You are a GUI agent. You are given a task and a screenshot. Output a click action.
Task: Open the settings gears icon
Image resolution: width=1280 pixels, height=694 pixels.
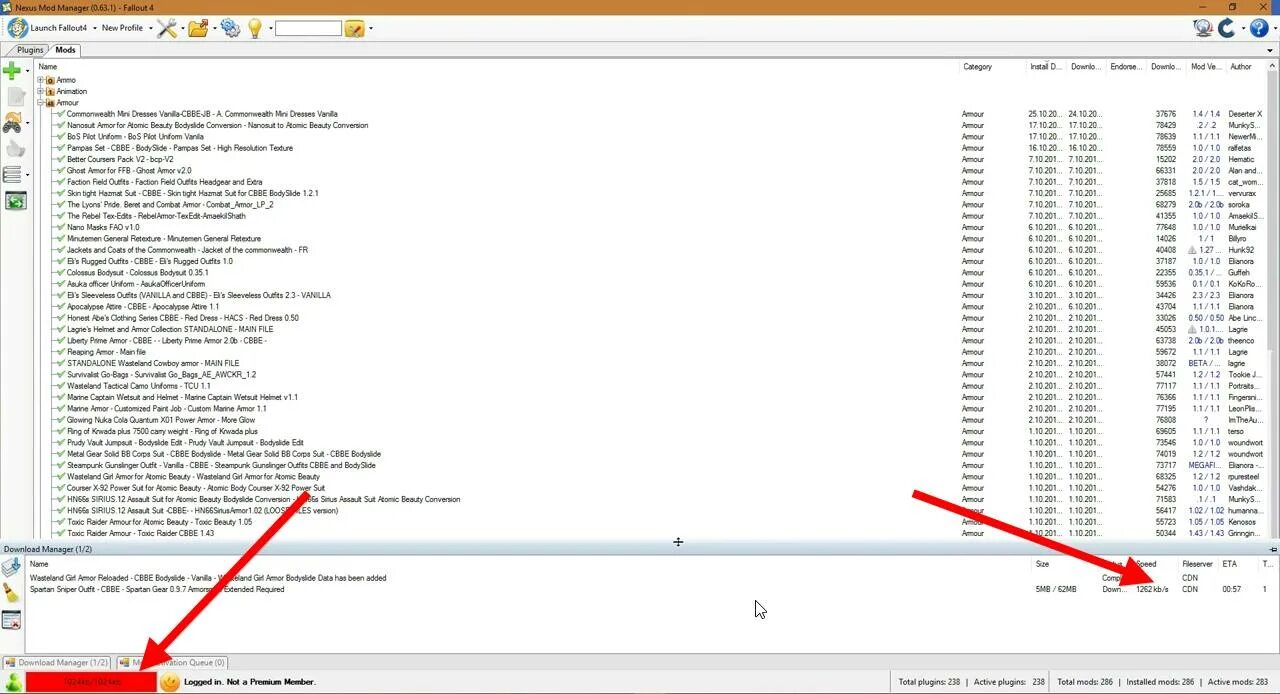point(230,28)
